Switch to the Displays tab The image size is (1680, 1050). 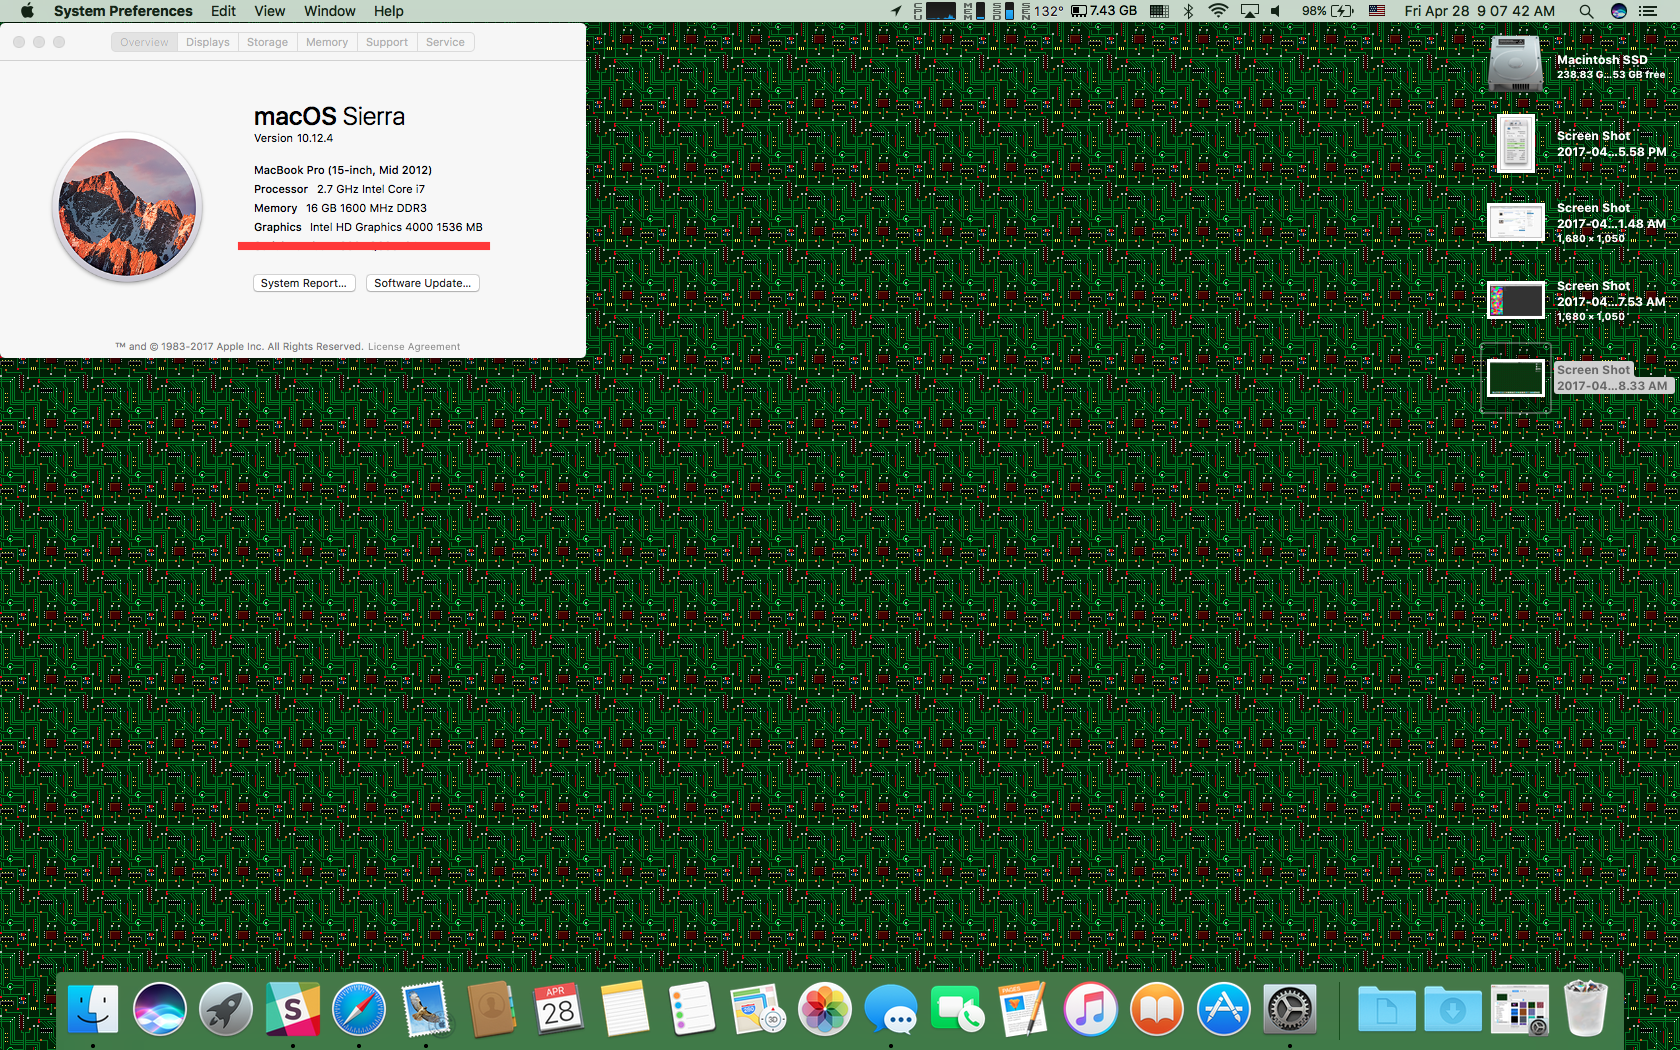208,42
